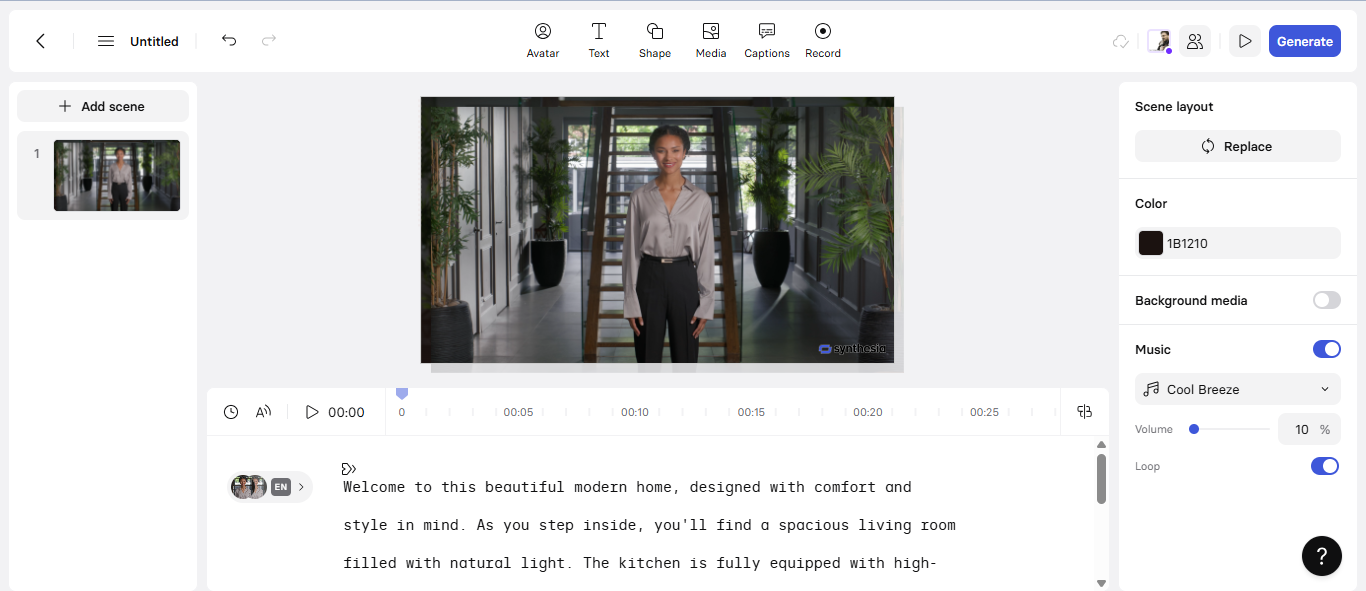Screen dimensions: 1366x591
Task: Click the Untitled project title
Action: 154,41
